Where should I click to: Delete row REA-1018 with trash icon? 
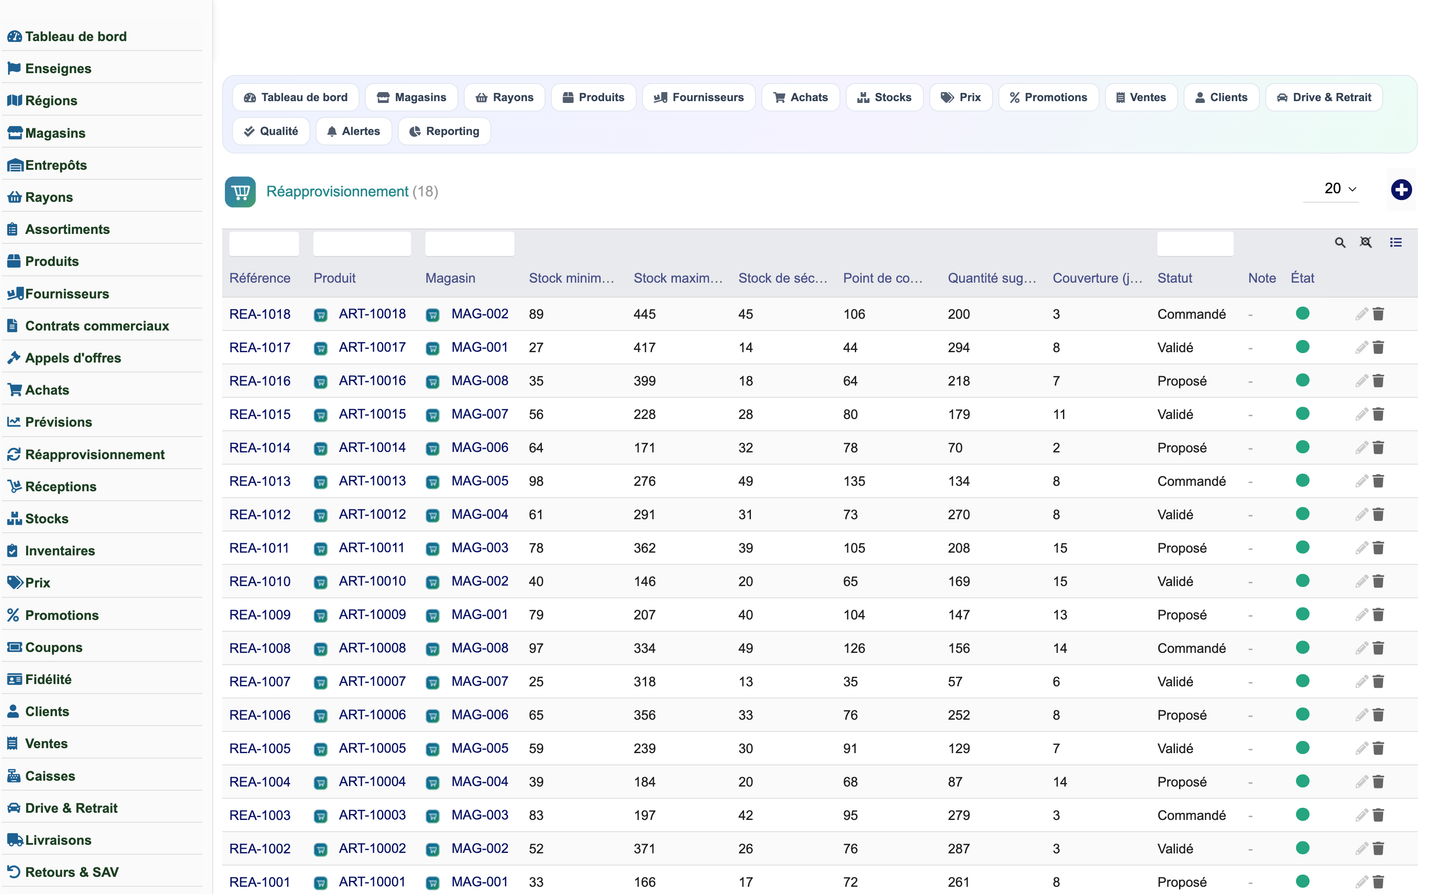click(x=1378, y=314)
